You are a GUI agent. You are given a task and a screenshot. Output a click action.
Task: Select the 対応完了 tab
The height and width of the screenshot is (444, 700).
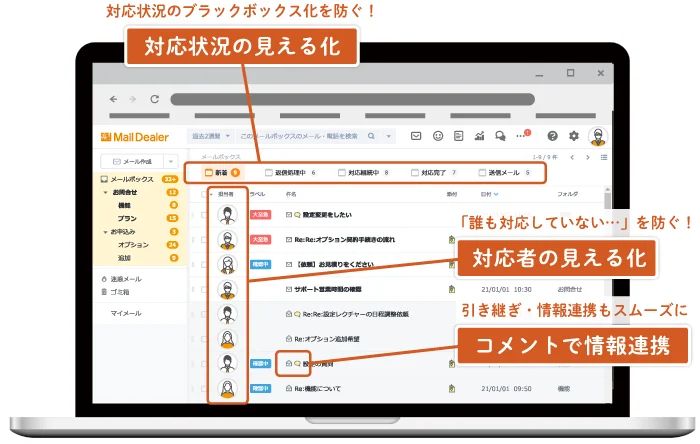point(433,173)
